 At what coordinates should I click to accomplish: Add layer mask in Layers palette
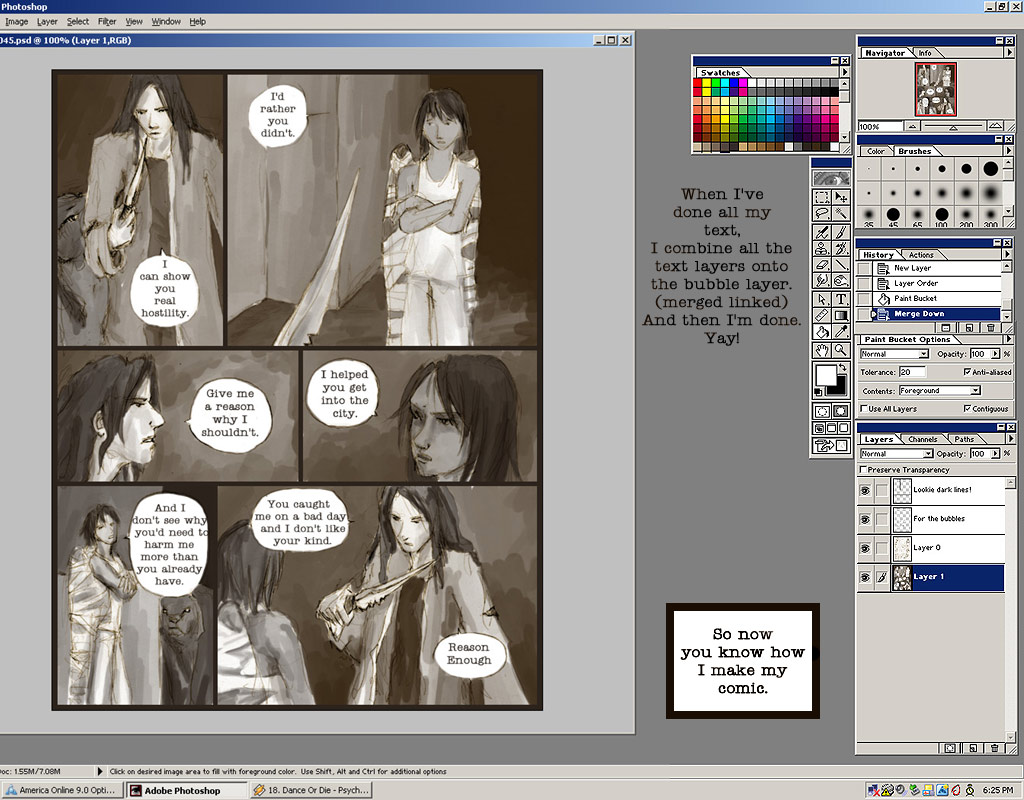click(950, 748)
